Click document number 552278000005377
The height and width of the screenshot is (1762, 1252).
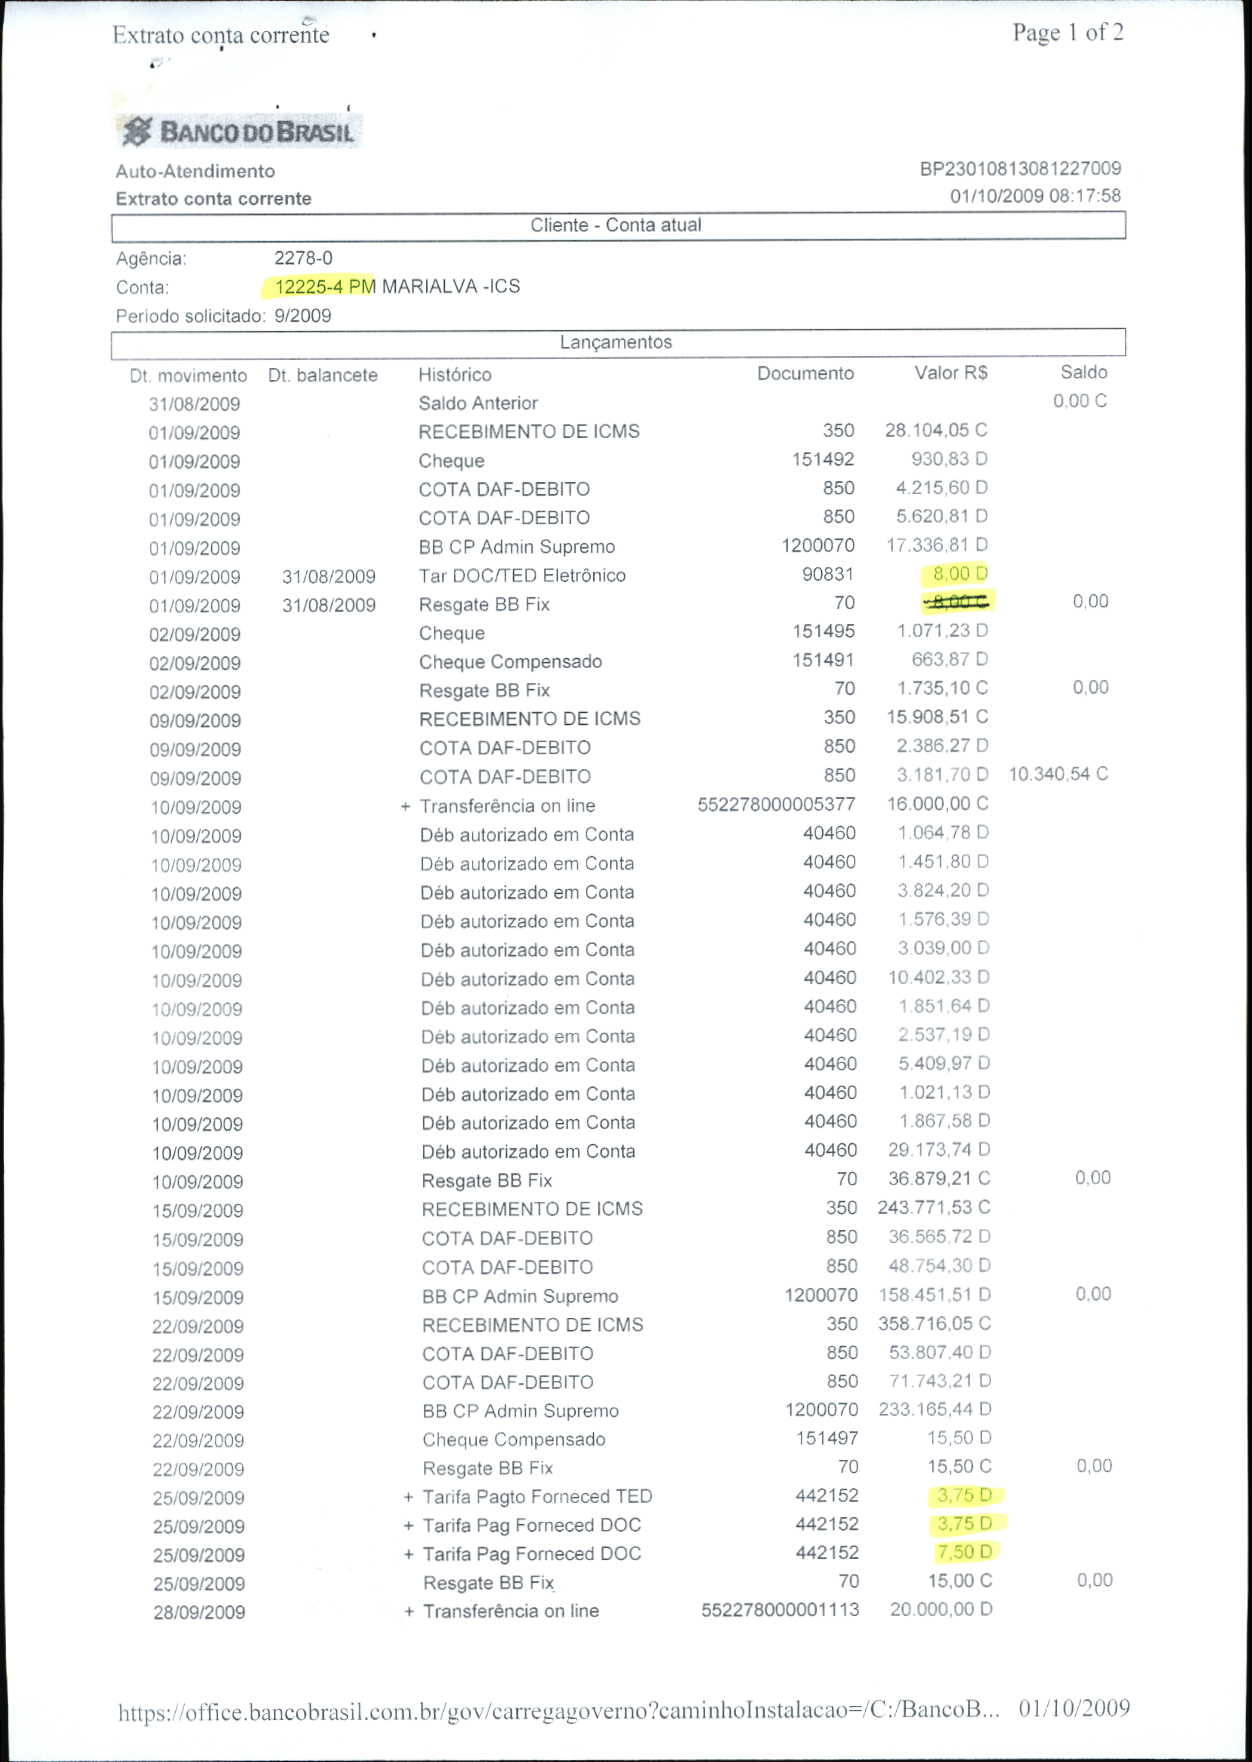click(x=776, y=804)
